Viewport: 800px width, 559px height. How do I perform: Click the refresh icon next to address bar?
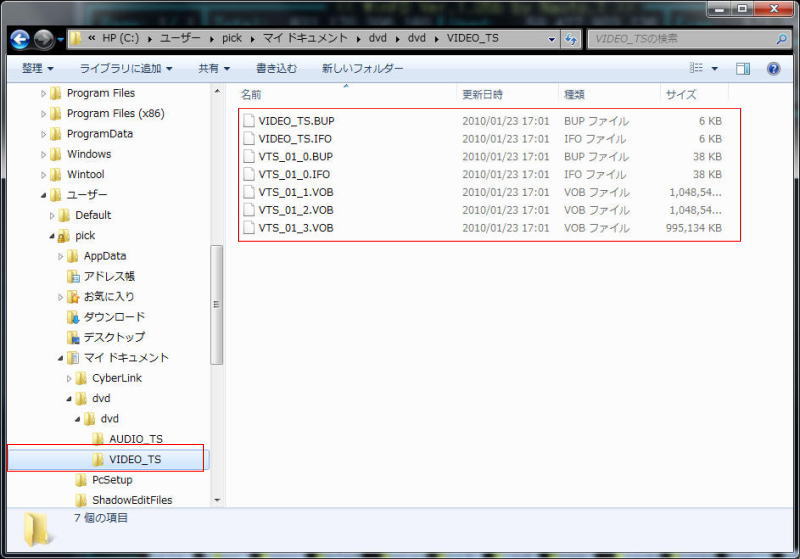click(x=570, y=39)
